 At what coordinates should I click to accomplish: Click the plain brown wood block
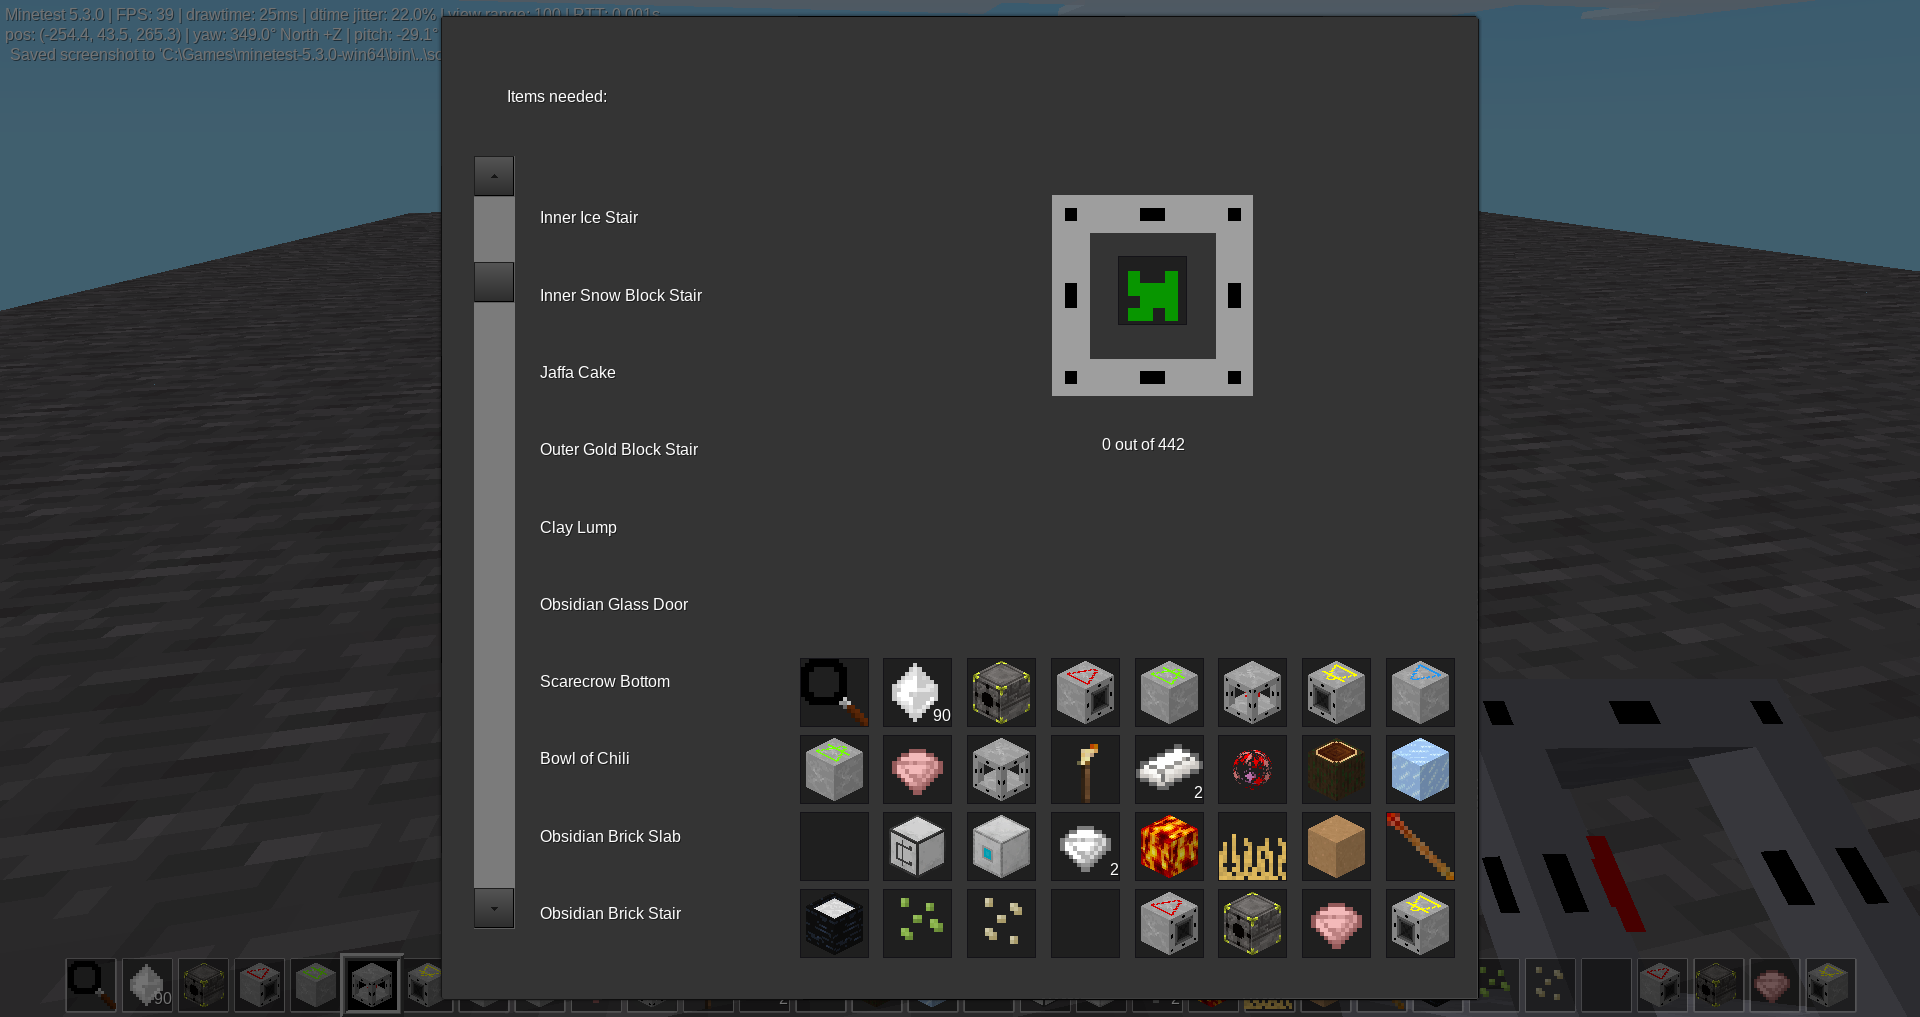click(1336, 846)
